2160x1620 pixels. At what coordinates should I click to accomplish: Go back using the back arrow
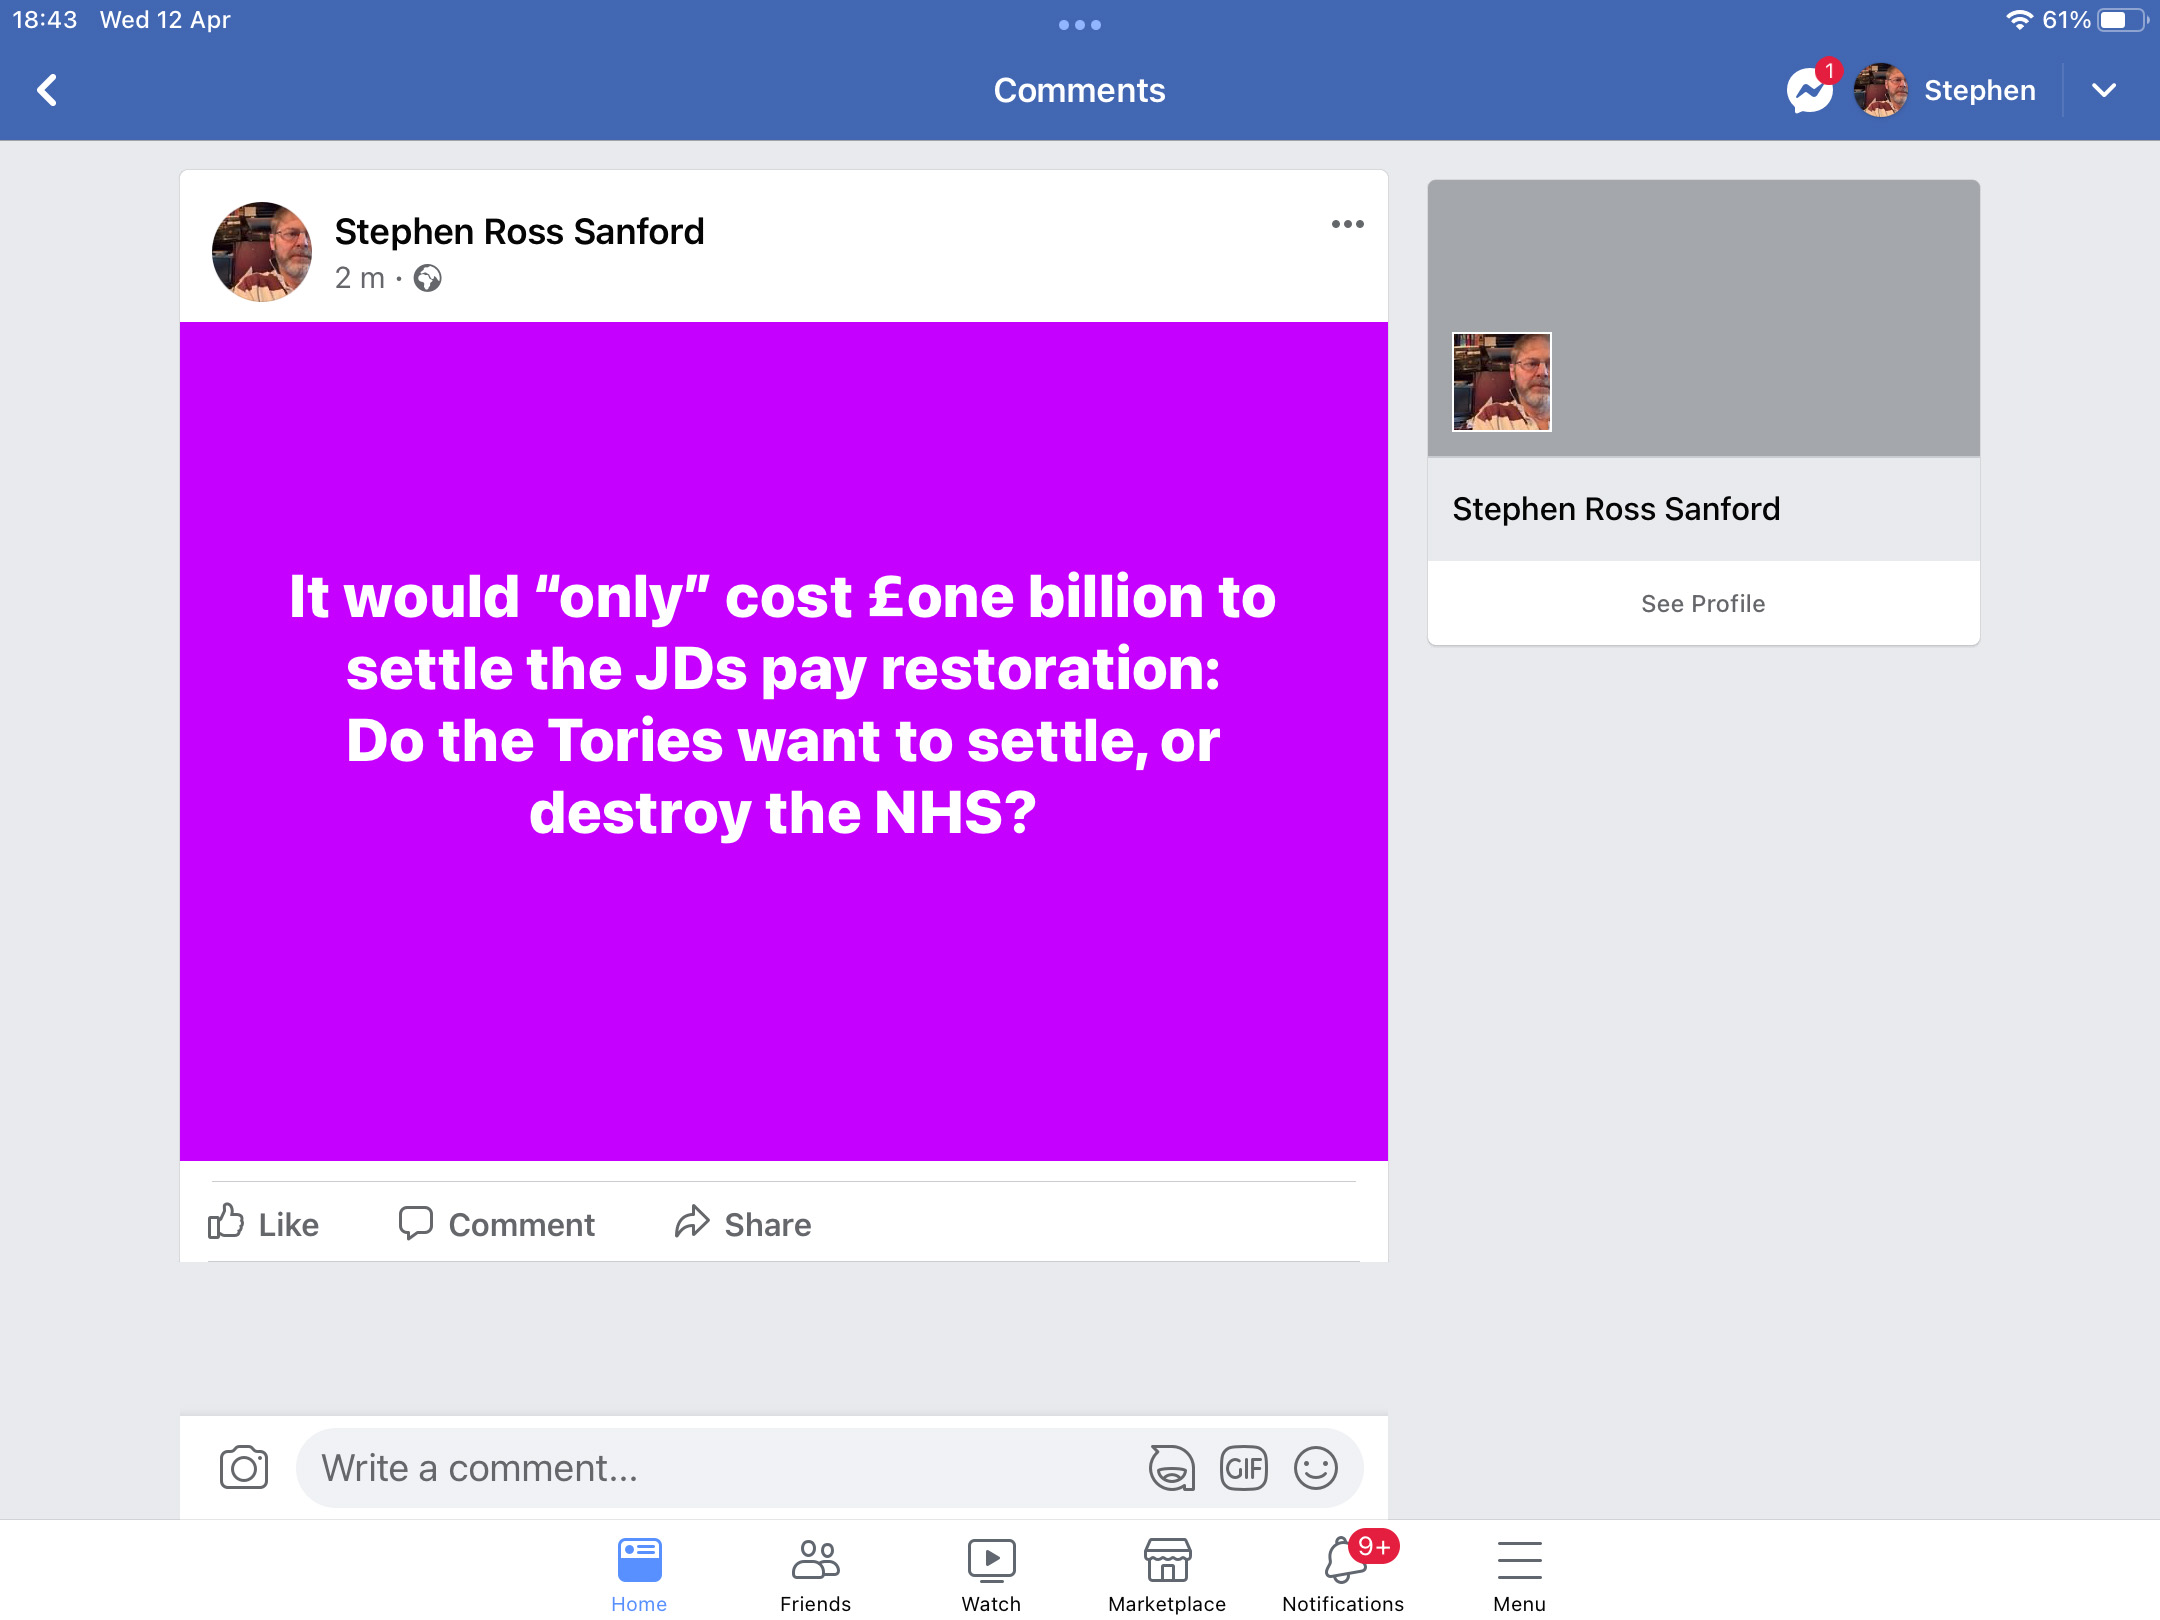[x=47, y=90]
